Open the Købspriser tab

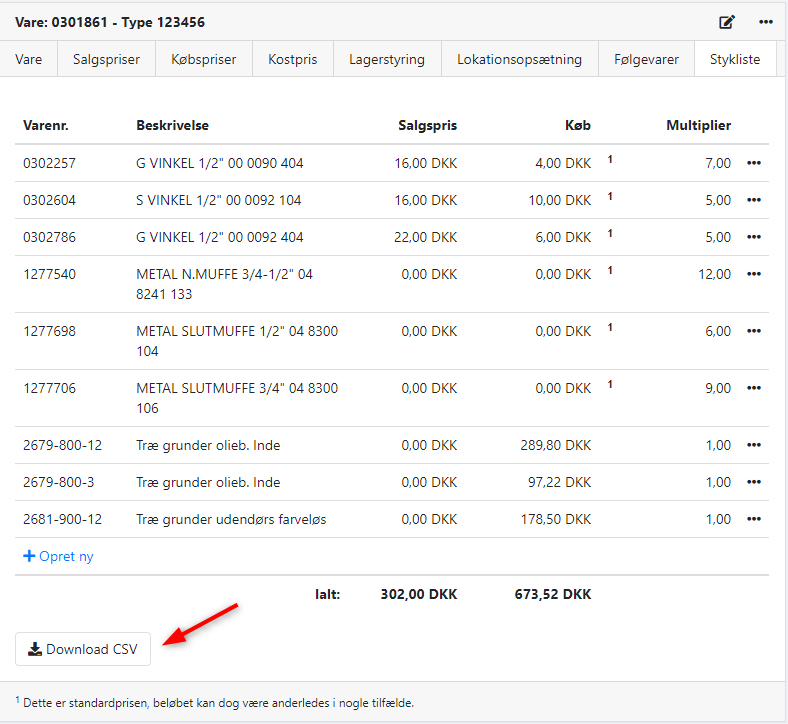(204, 59)
